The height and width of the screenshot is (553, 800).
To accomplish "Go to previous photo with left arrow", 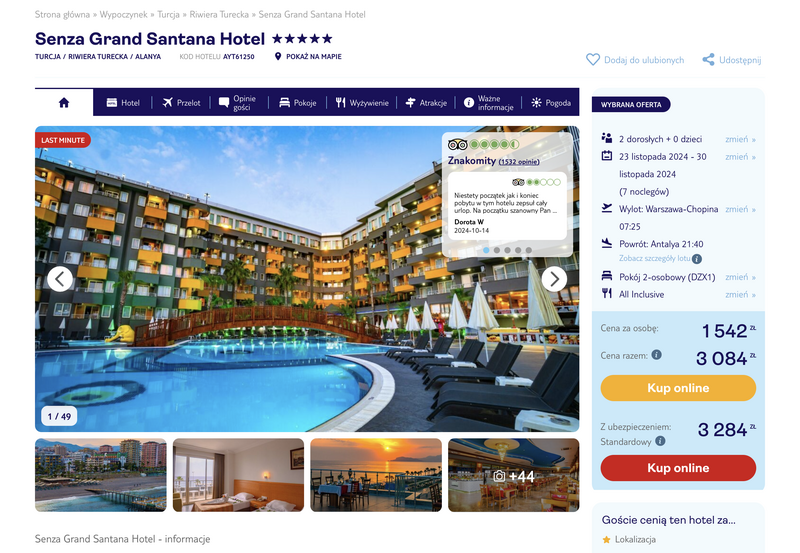I will 60,279.
